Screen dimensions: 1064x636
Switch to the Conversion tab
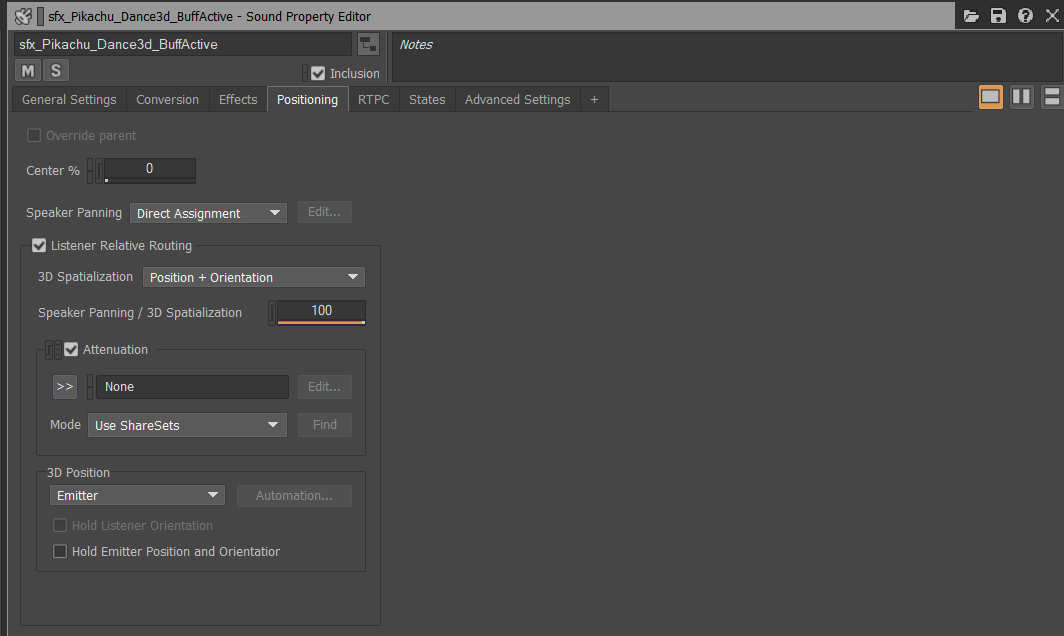coord(168,100)
